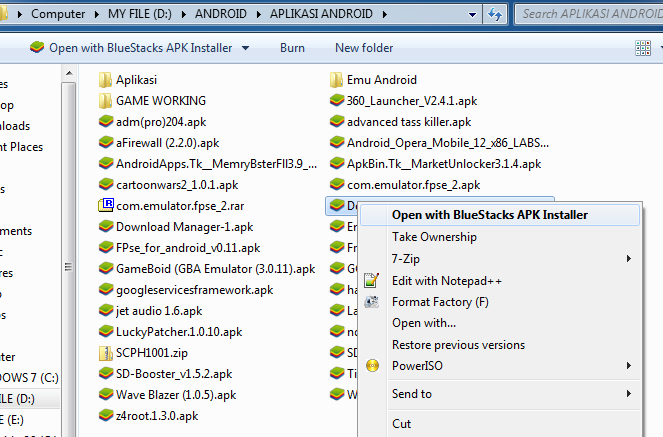The width and height of the screenshot is (663, 437).
Task: Select AndroidApps.Tk__MemryBsterFll3.9 file name
Action: click(x=216, y=164)
